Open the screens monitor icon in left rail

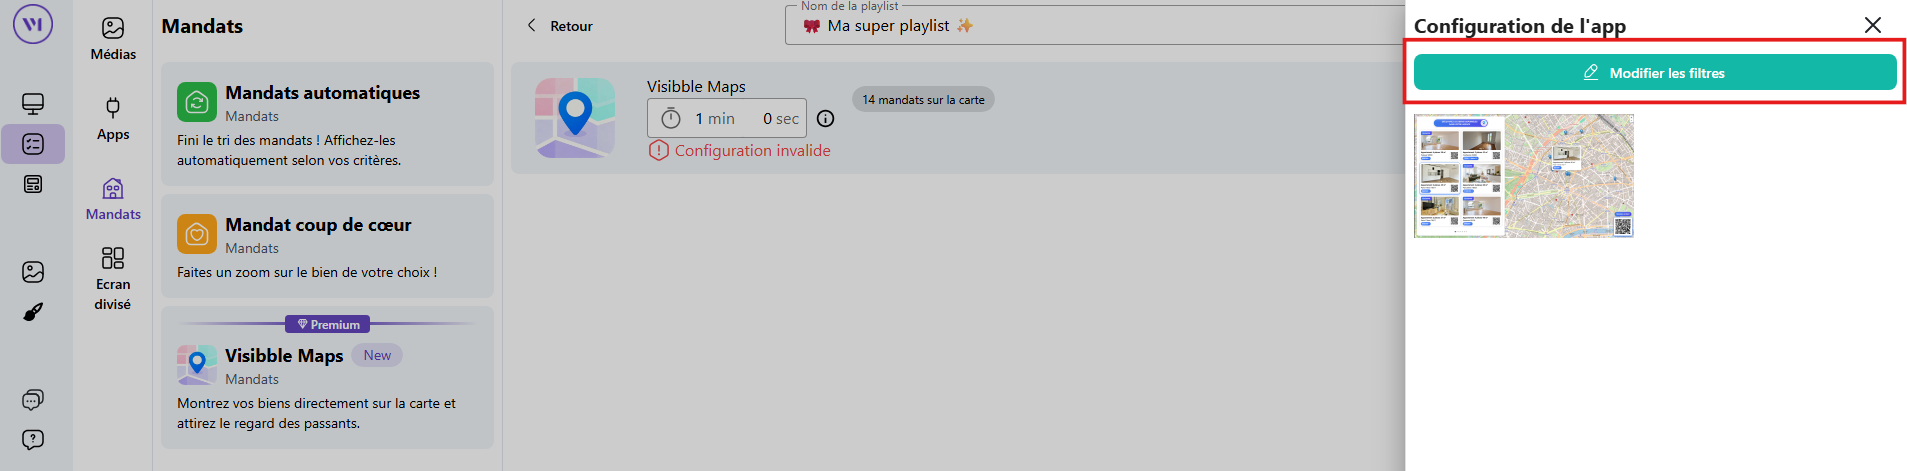[33, 104]
